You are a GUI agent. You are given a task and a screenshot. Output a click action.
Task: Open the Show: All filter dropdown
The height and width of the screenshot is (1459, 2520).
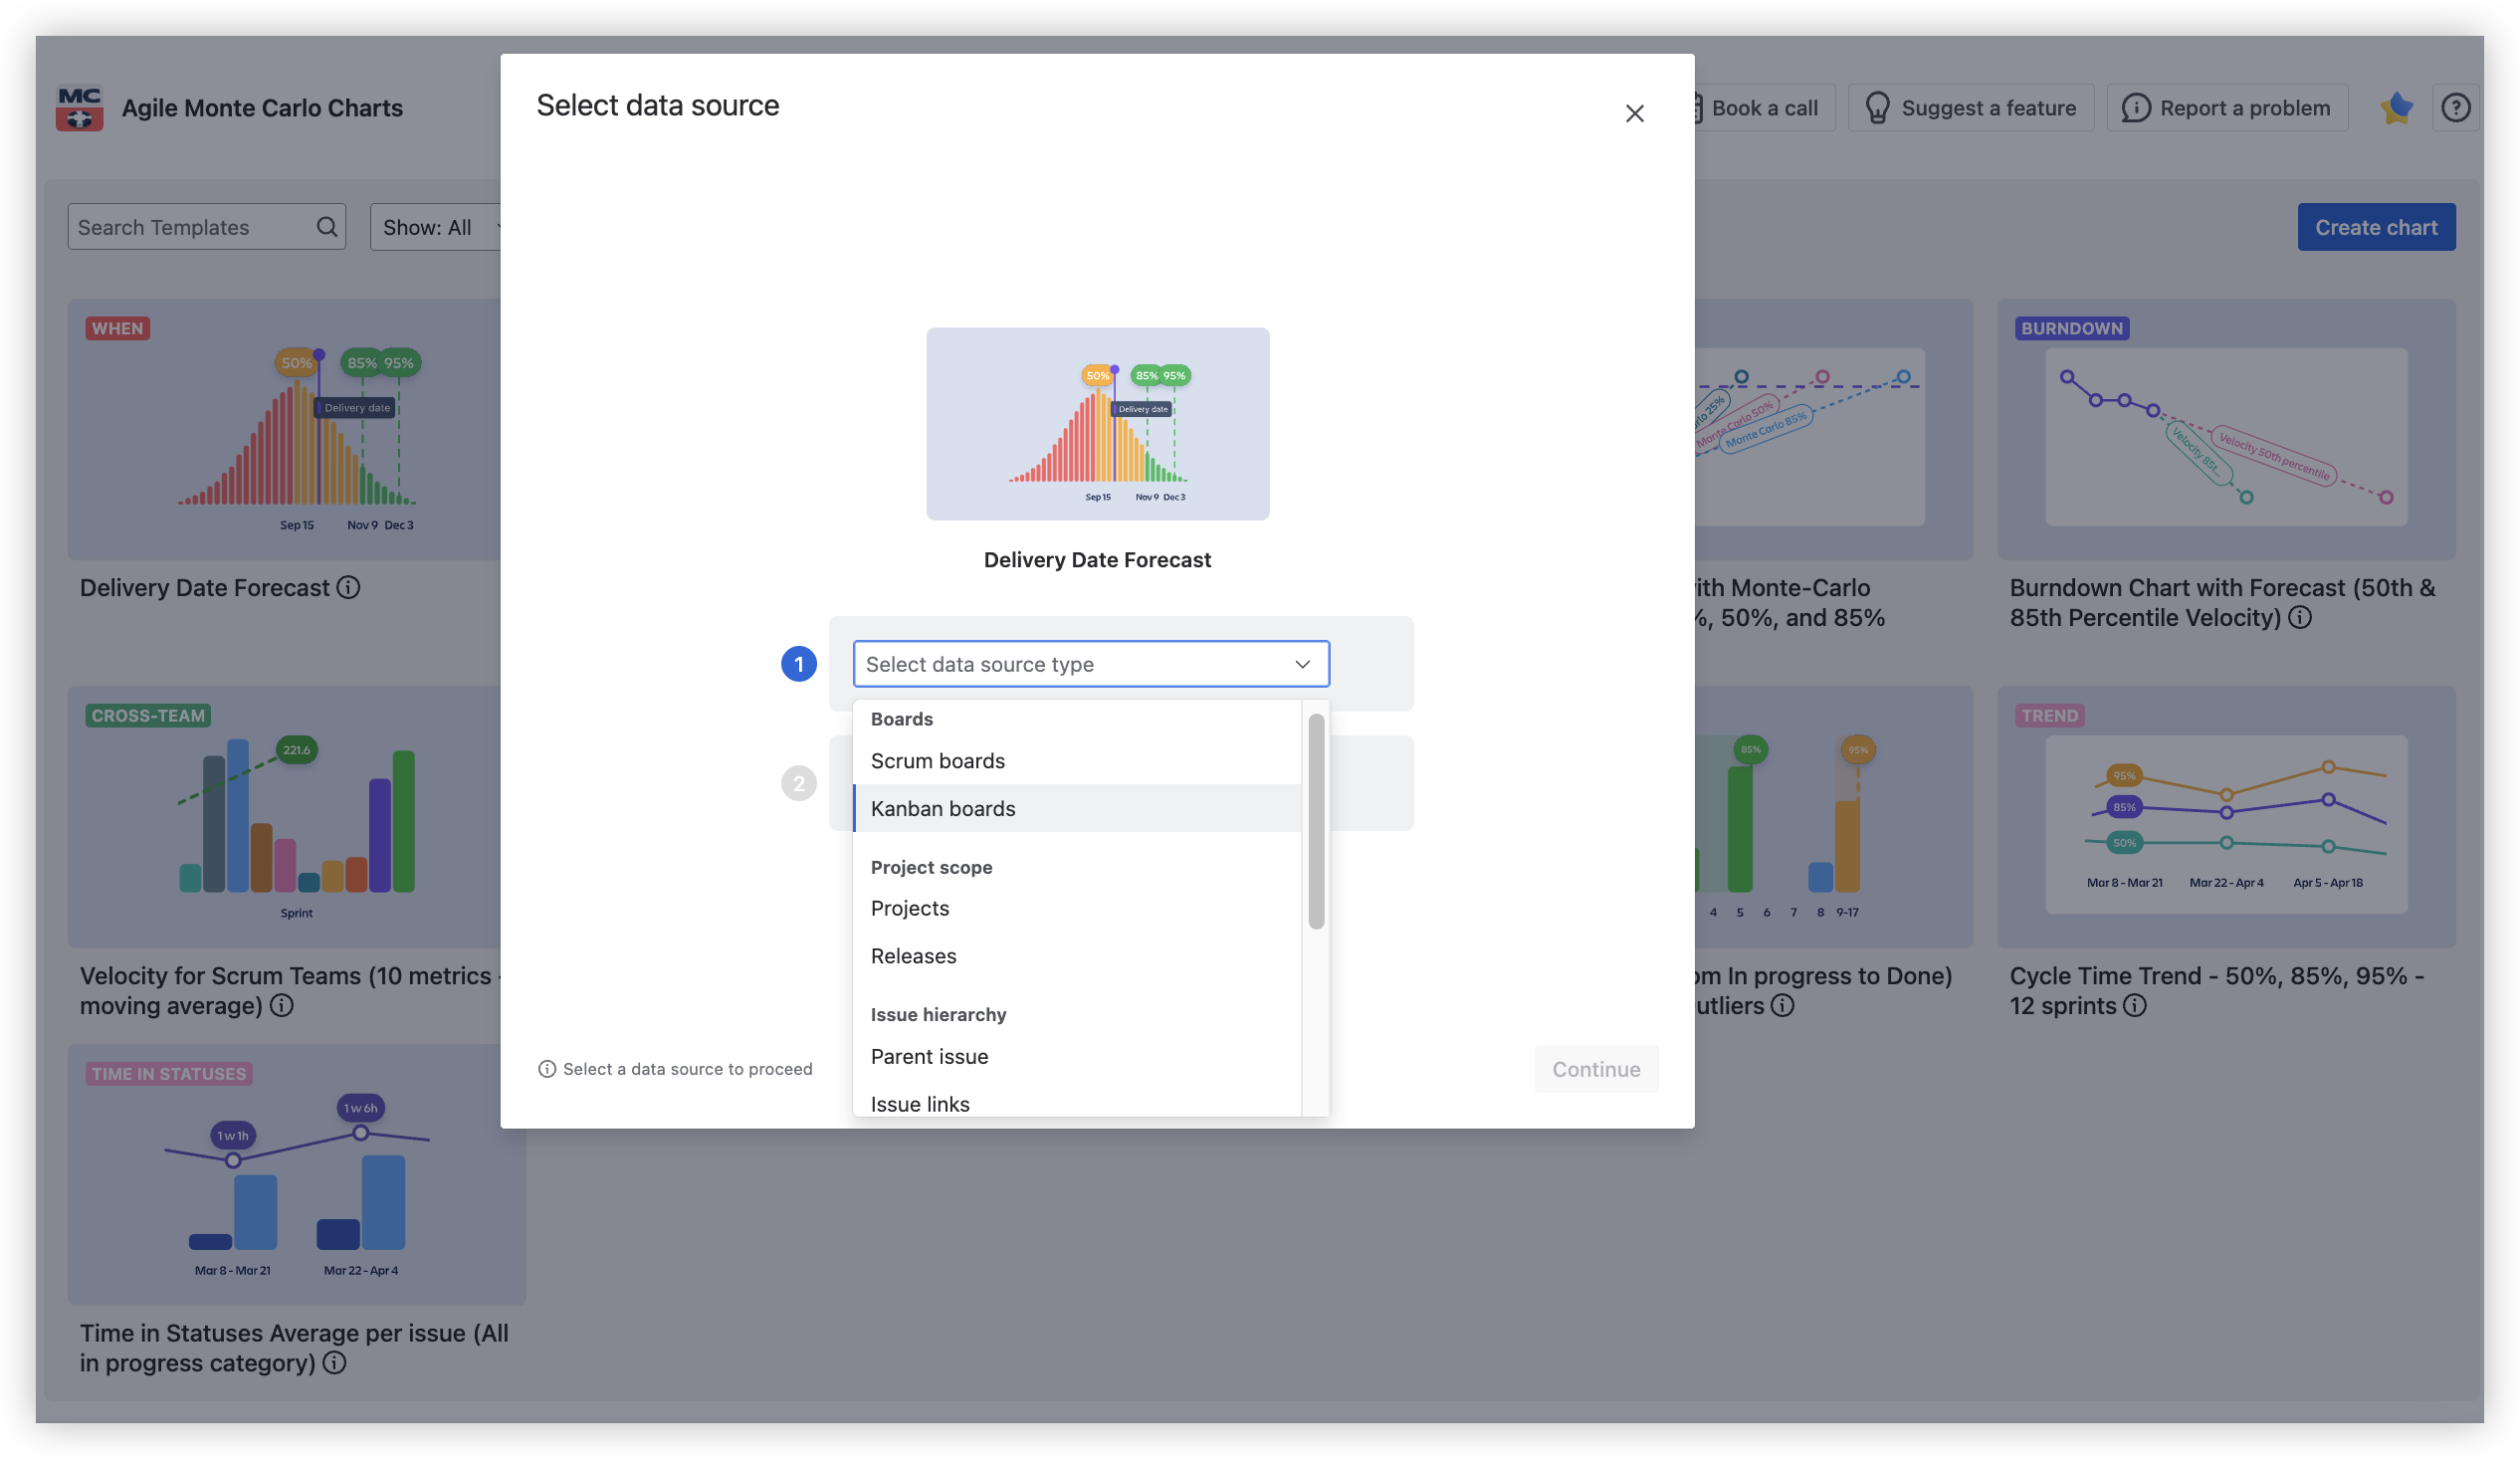click(x=436, y=227)
